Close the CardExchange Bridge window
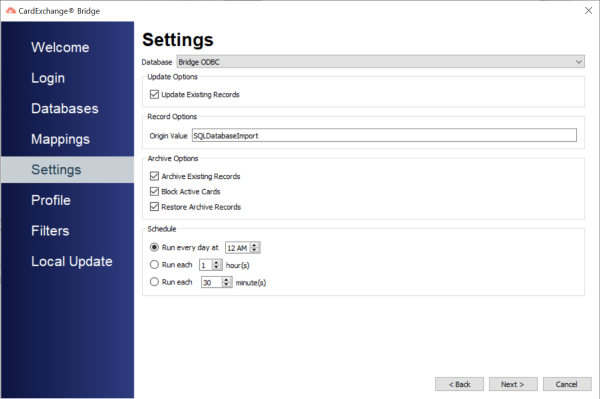This screenshot has height=399, width=600. pyautogui.click(x=589, y=11)
